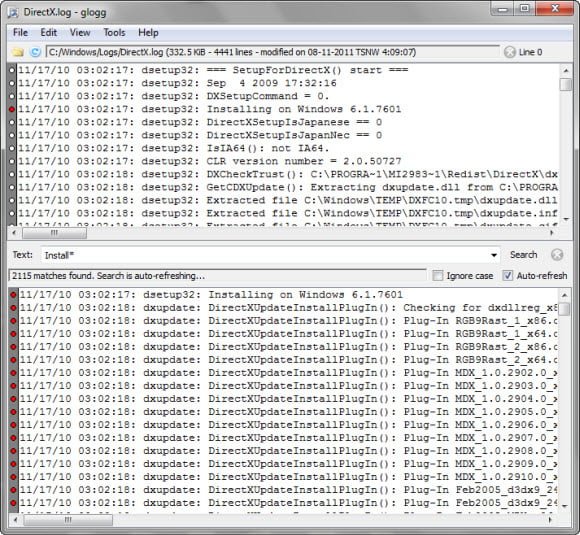Stop the search with the grey X icon
The height and width of the screenshot is (535, 580).
557,255
